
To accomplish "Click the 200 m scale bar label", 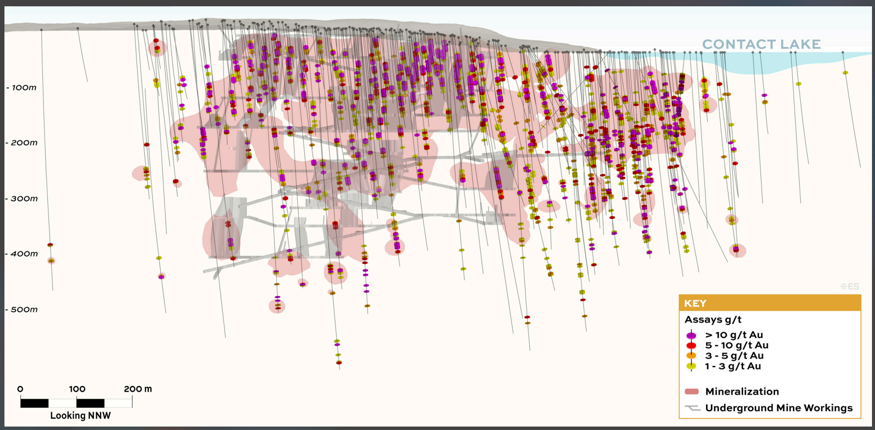I will (137, 389).
